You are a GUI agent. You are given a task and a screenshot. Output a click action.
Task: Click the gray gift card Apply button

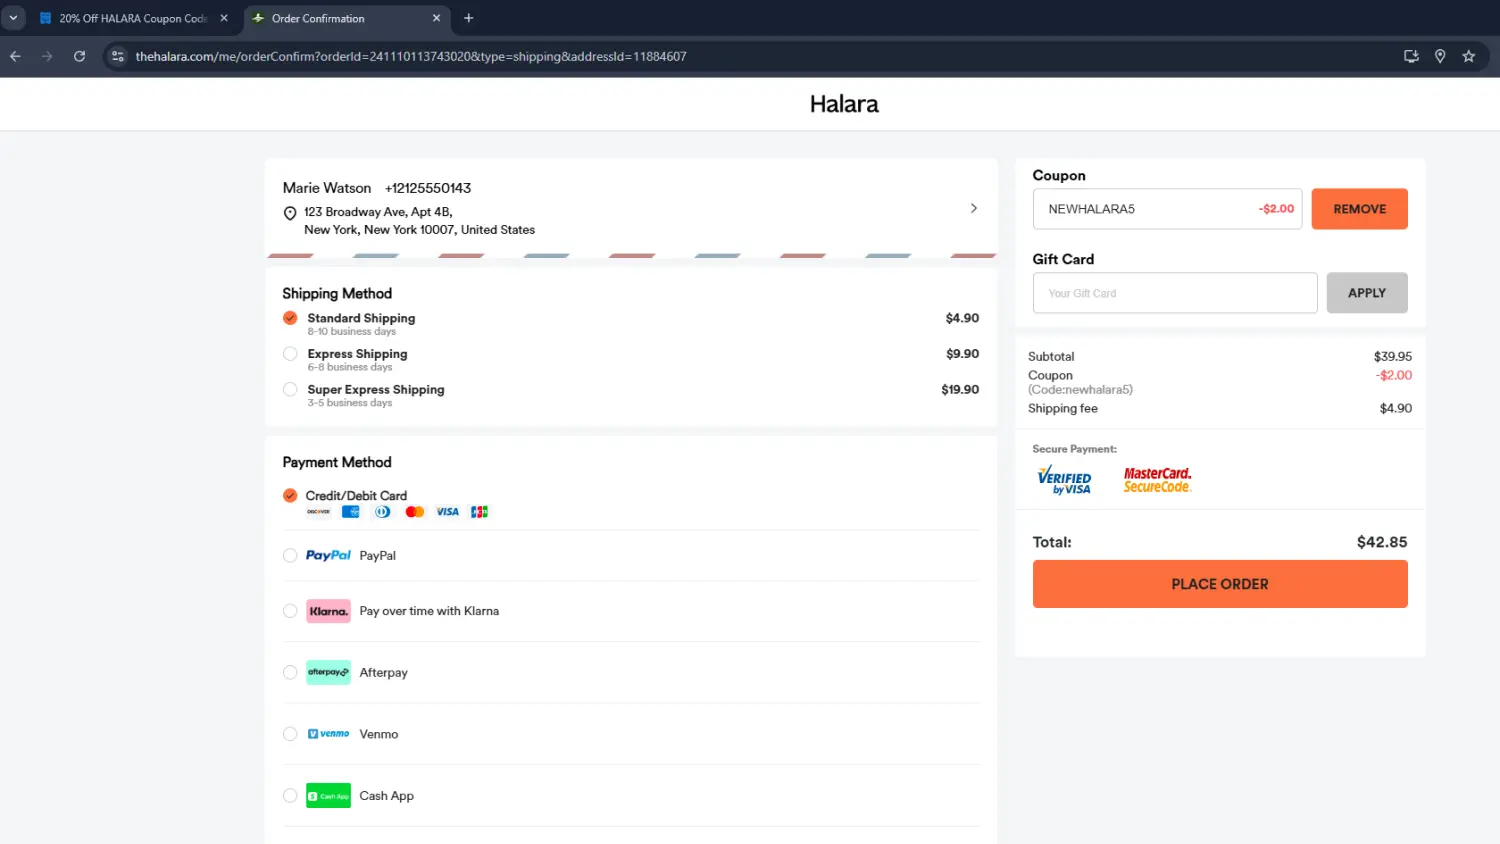pyautogui.click(x=1366, y=293)
